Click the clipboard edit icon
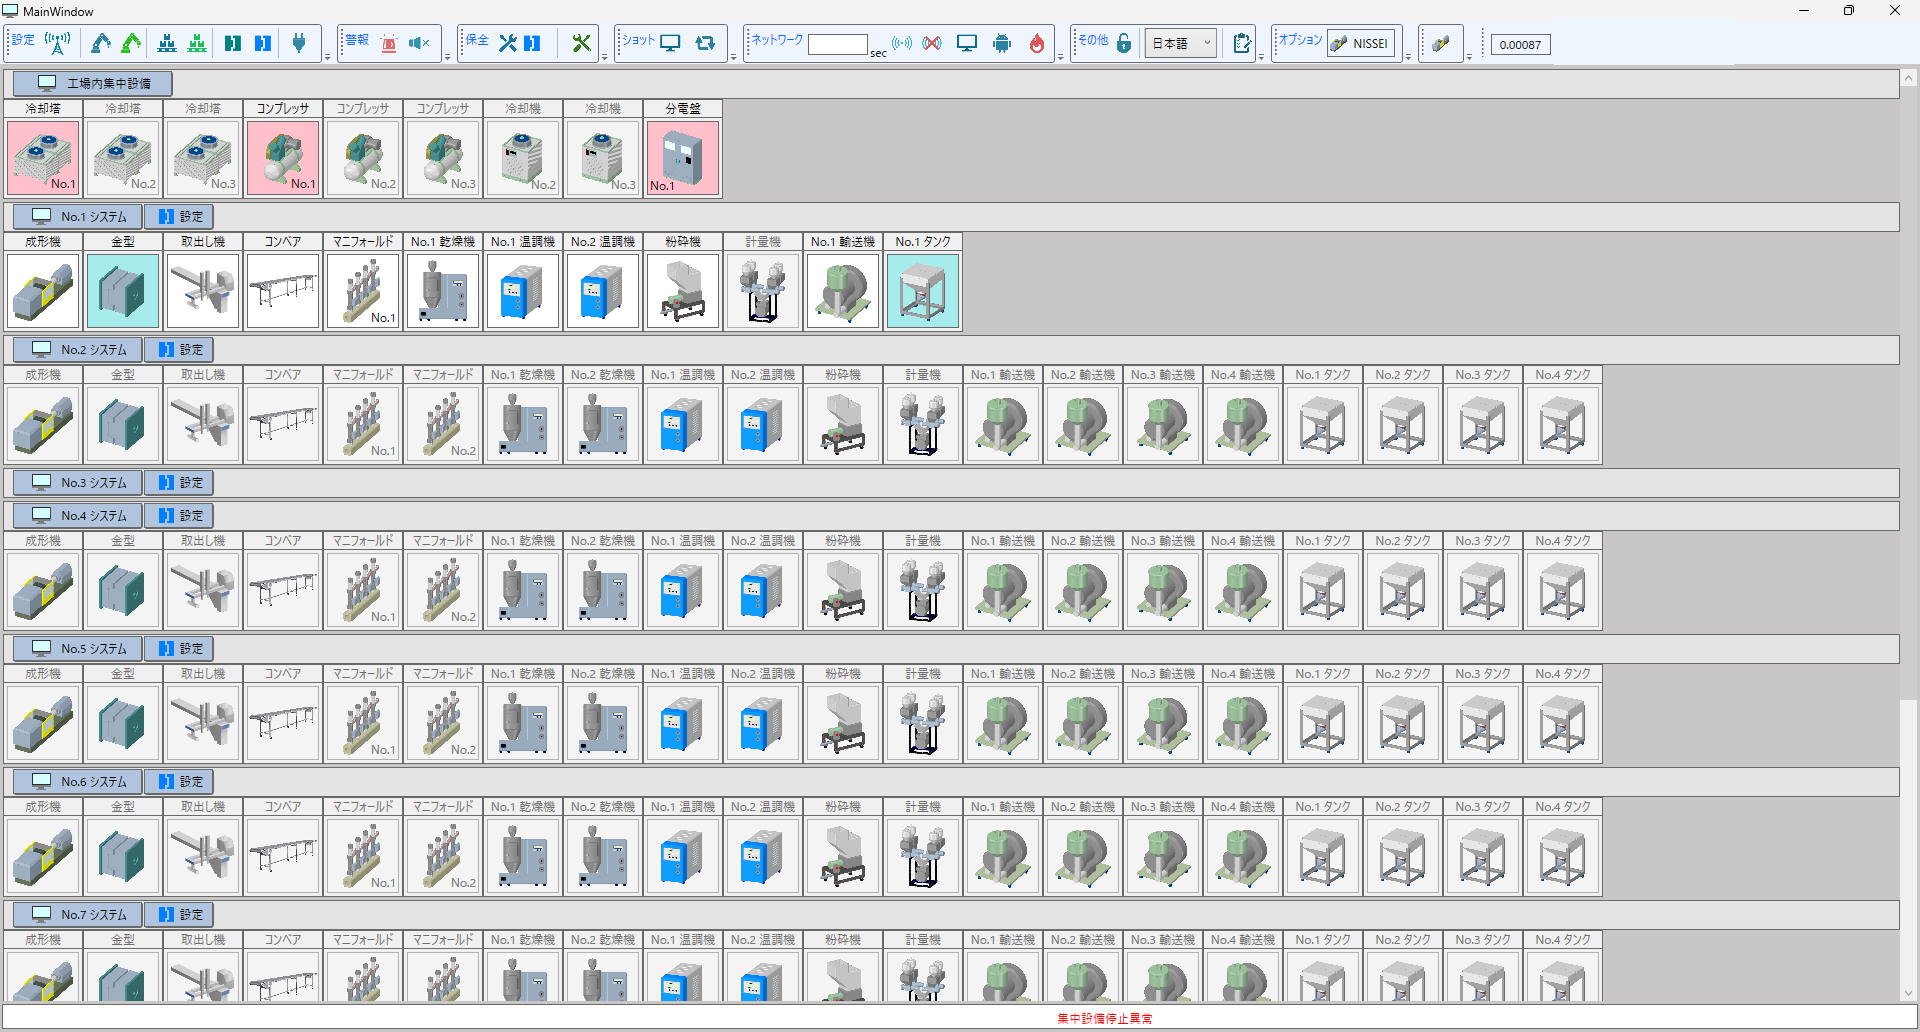This screenshot has width=1920, height=1032. point(1242,43)
